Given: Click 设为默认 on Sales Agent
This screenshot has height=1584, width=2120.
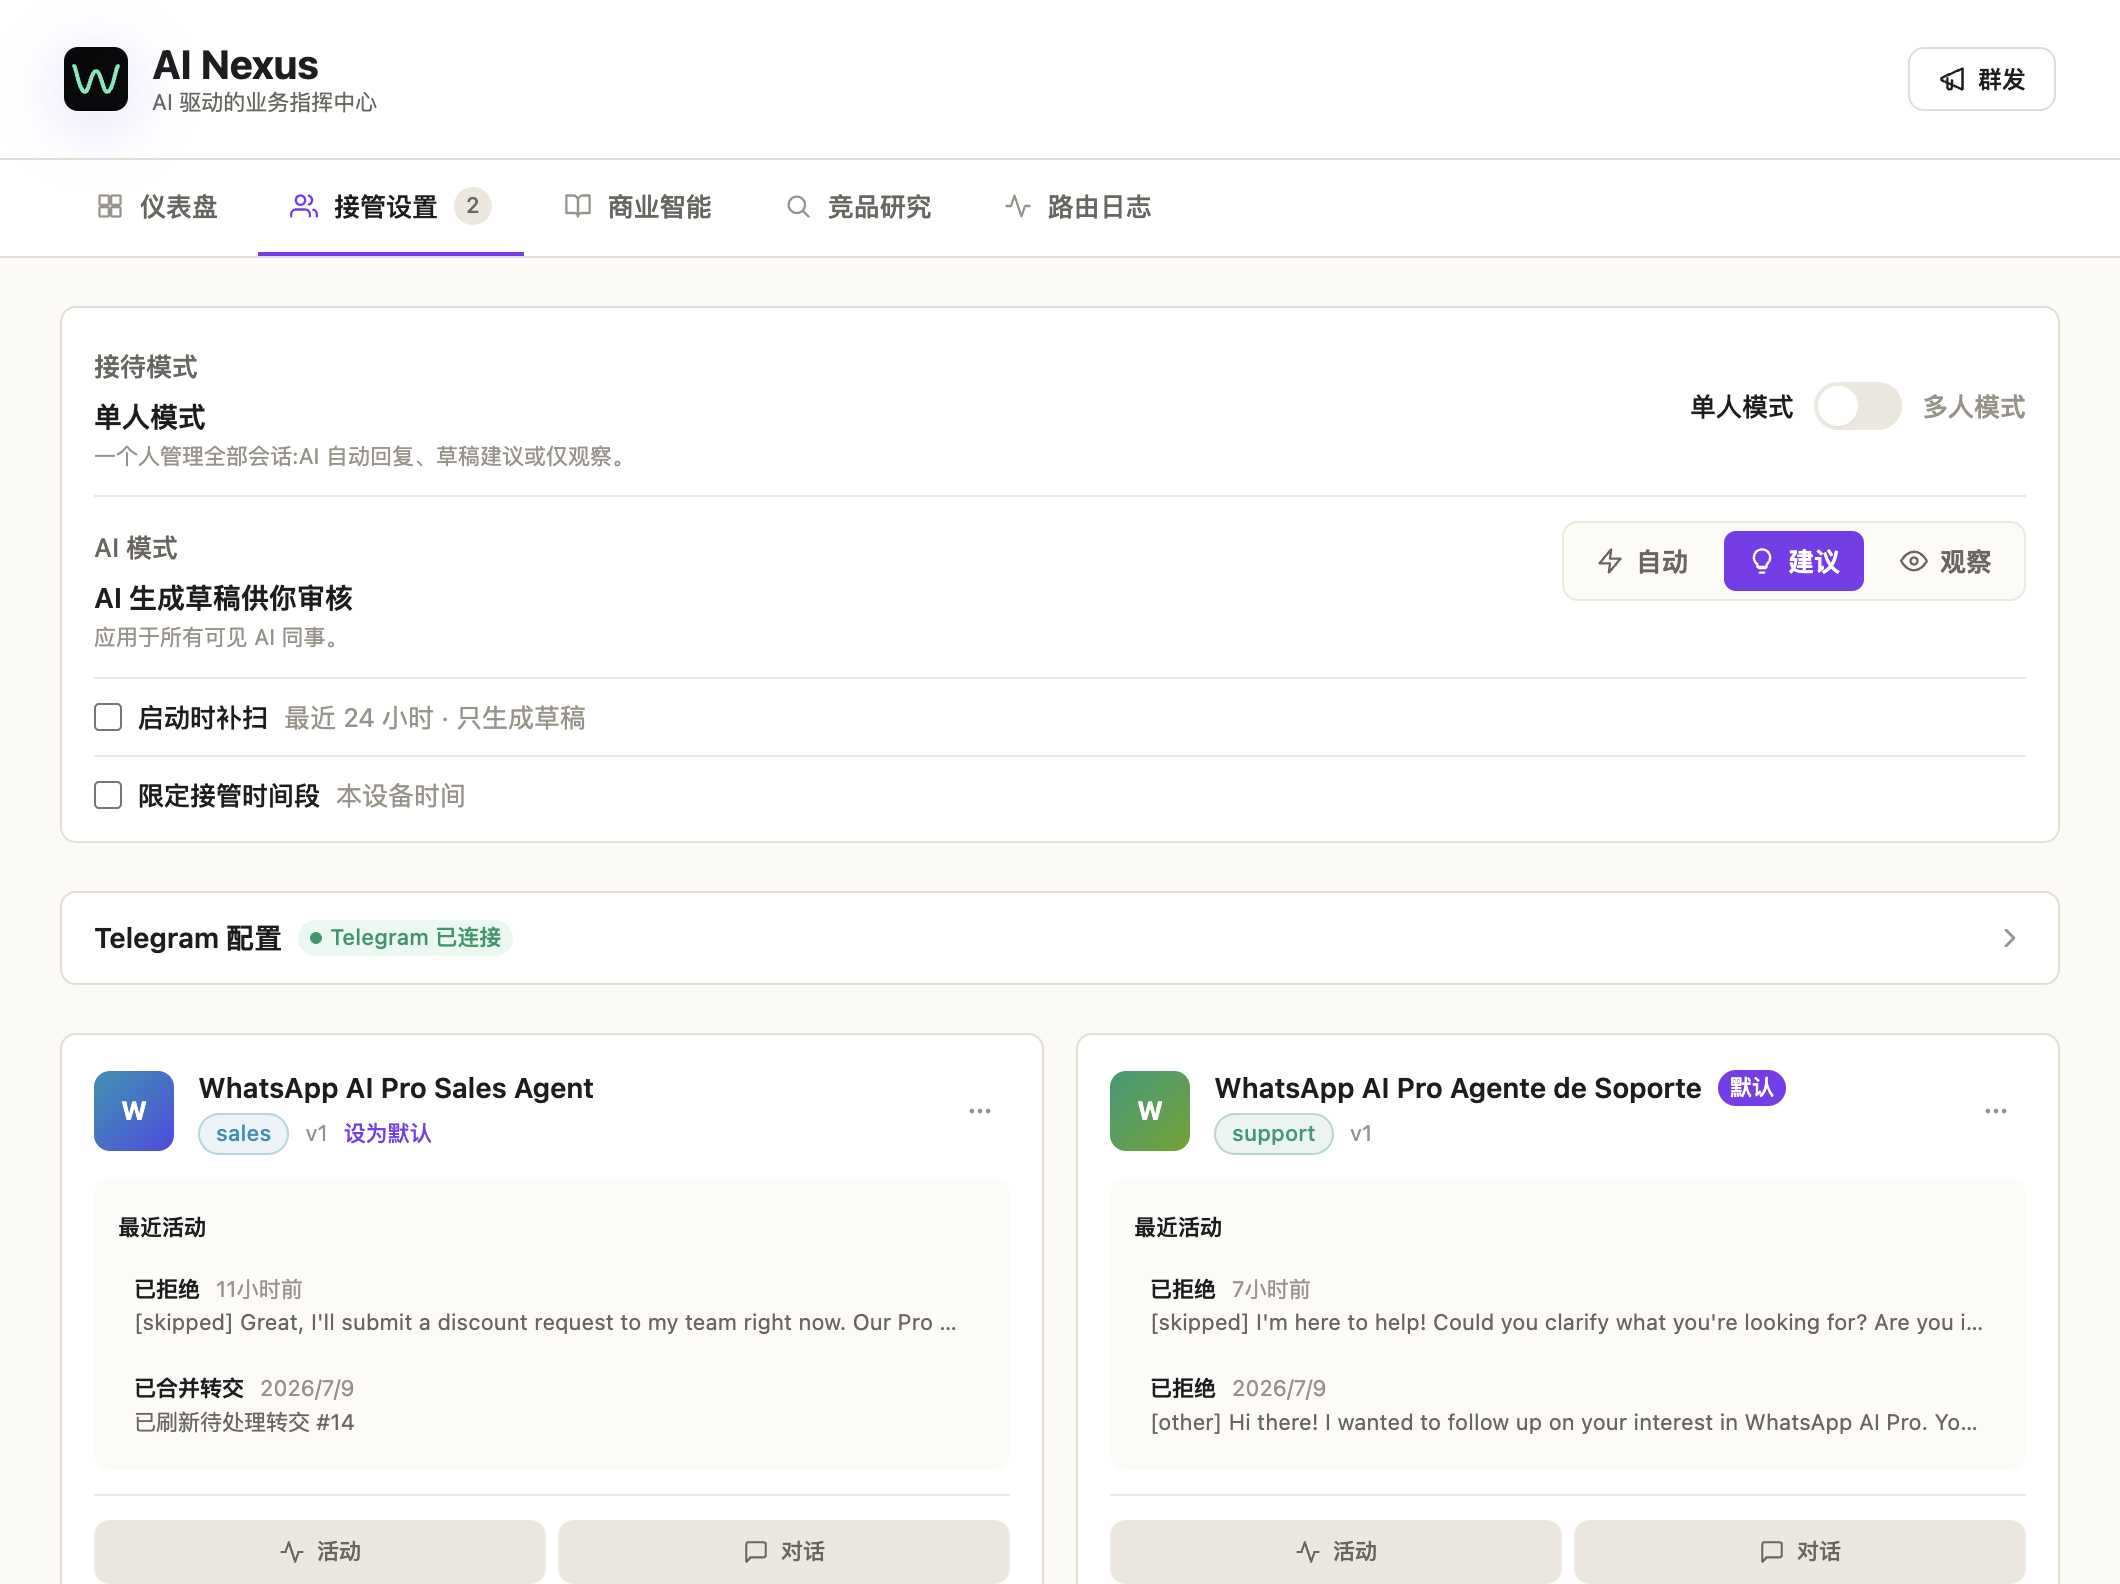Looking at the screenshot, I should click(x=388, y=1133).
